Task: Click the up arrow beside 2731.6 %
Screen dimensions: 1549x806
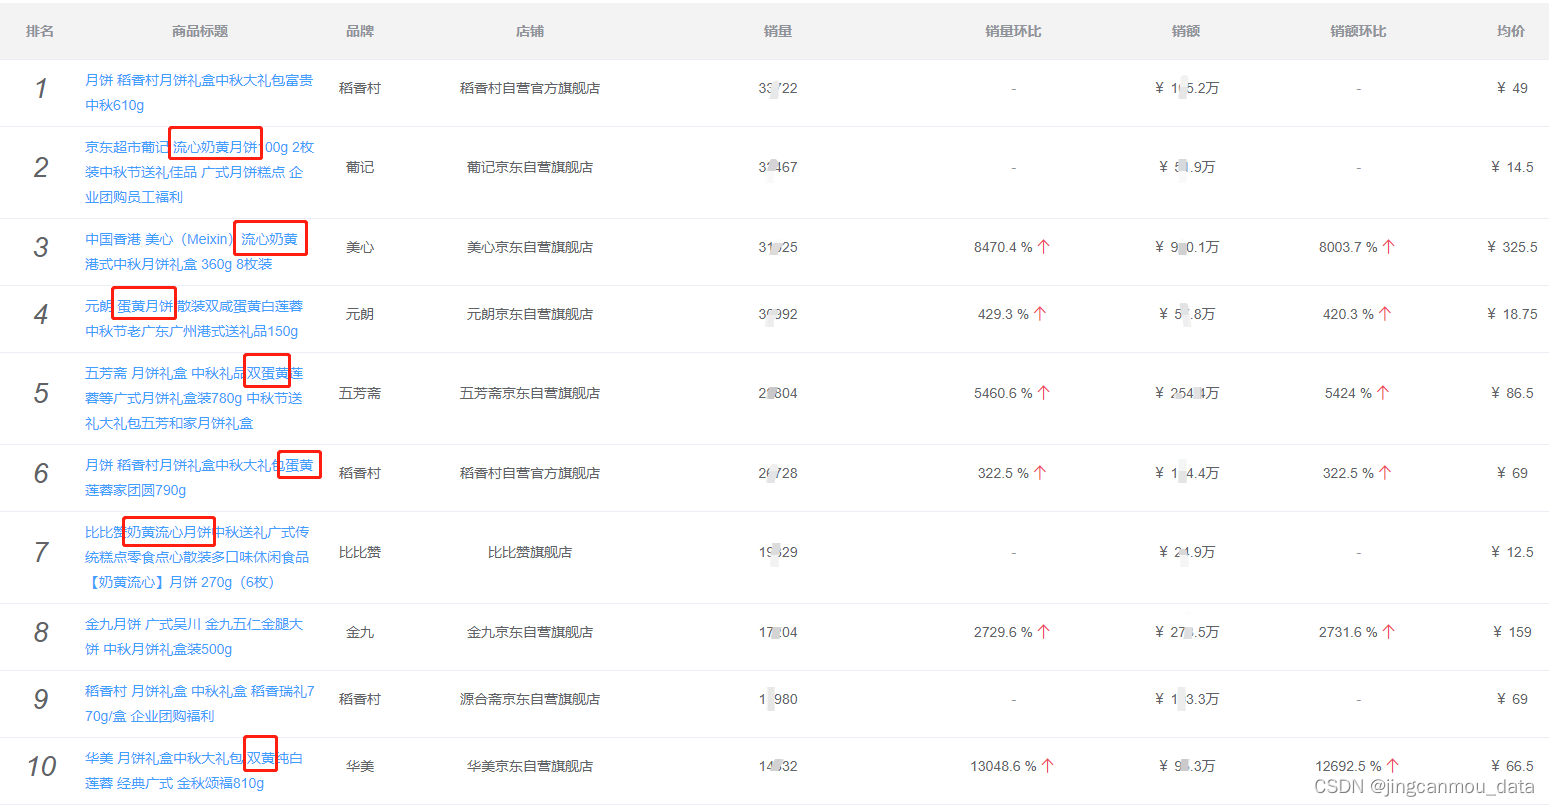Action: click(x=1388, y=631)
